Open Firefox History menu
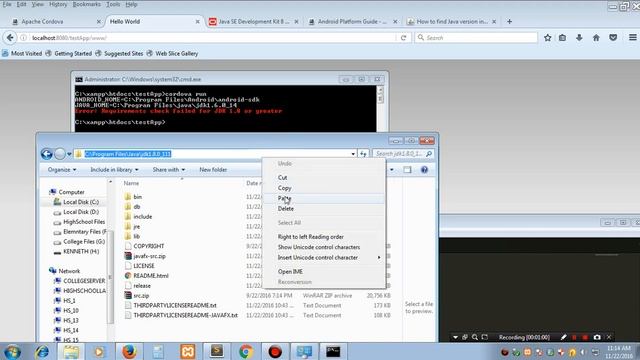The height and width of the screenshot is (360, 640). (x=58, y=4)
